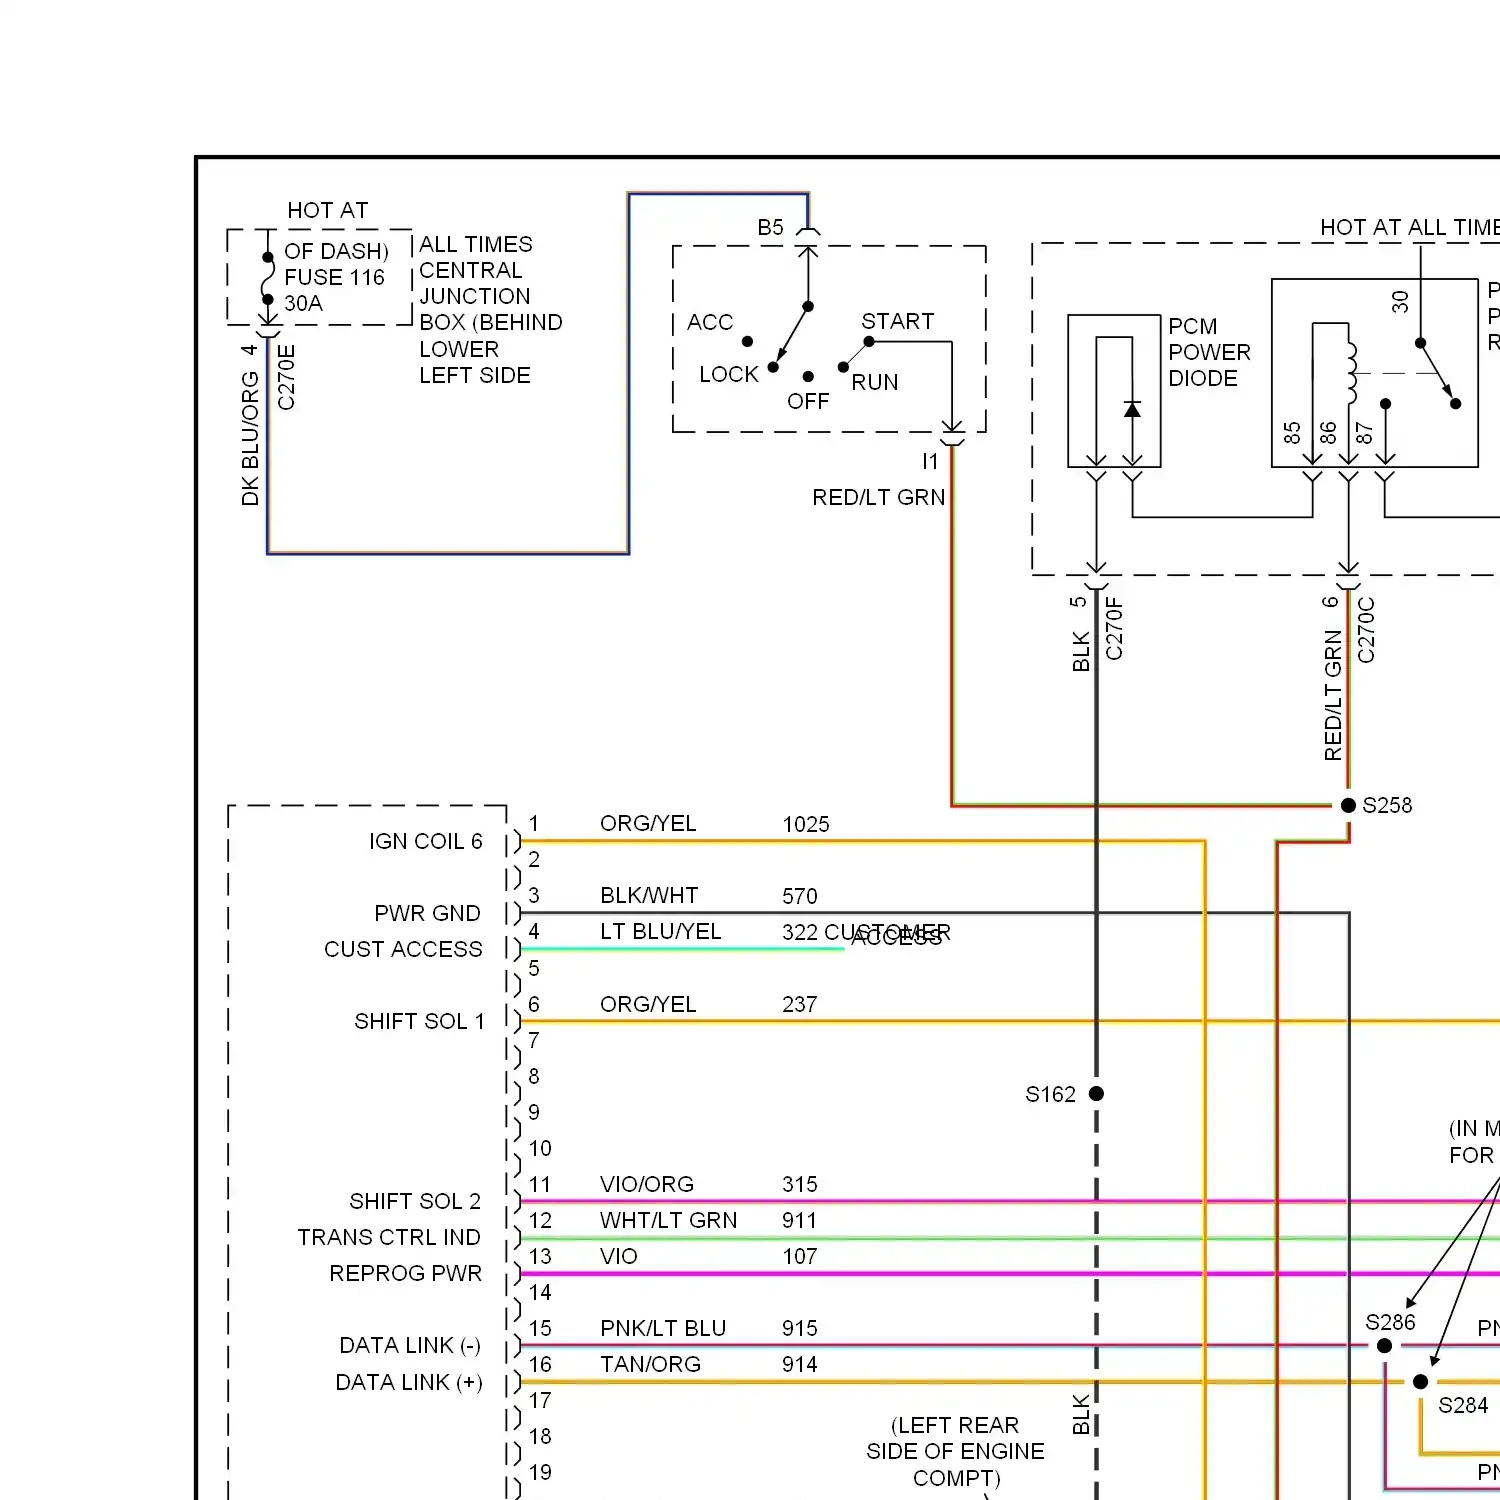Click the "DATA LINK (+)" pin name
Screen dimensions: 1500x1500
click(409, 1382)
